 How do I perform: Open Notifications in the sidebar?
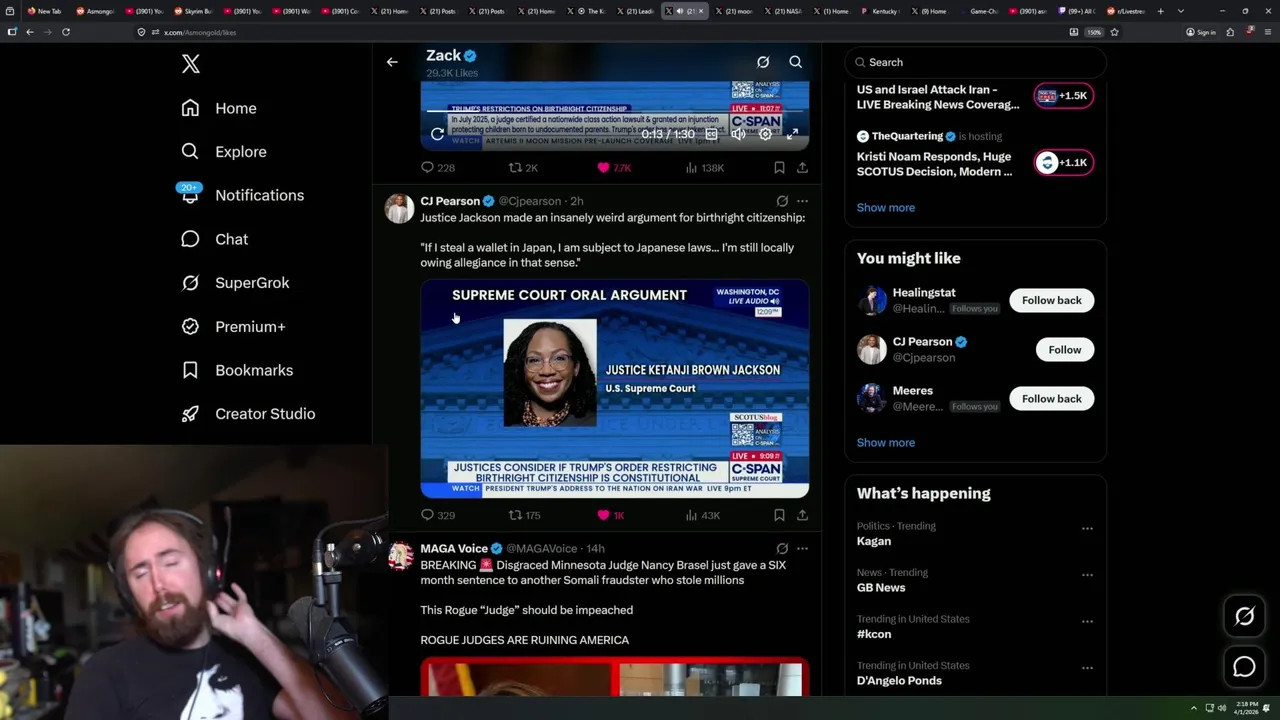pos(242,195)
